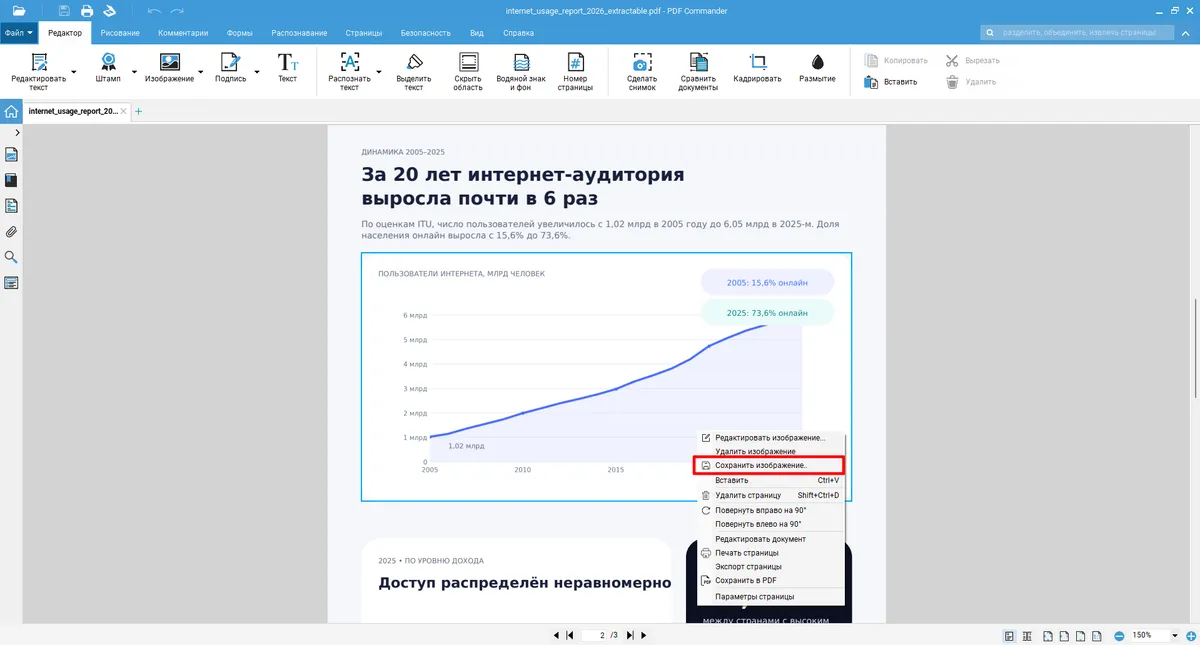Open the Водяной знак и фон tool

[521, 70]
